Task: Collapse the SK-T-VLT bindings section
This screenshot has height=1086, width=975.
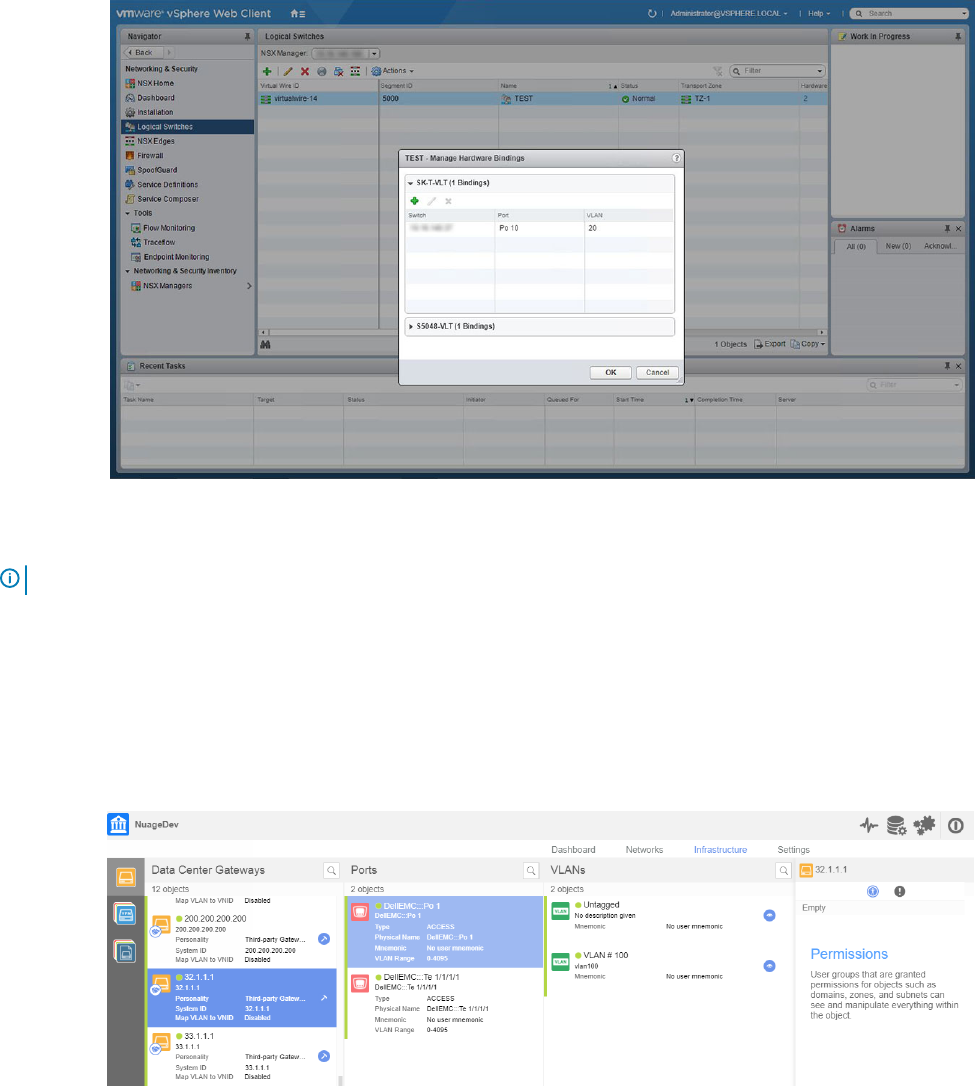Action: (411, 183)
